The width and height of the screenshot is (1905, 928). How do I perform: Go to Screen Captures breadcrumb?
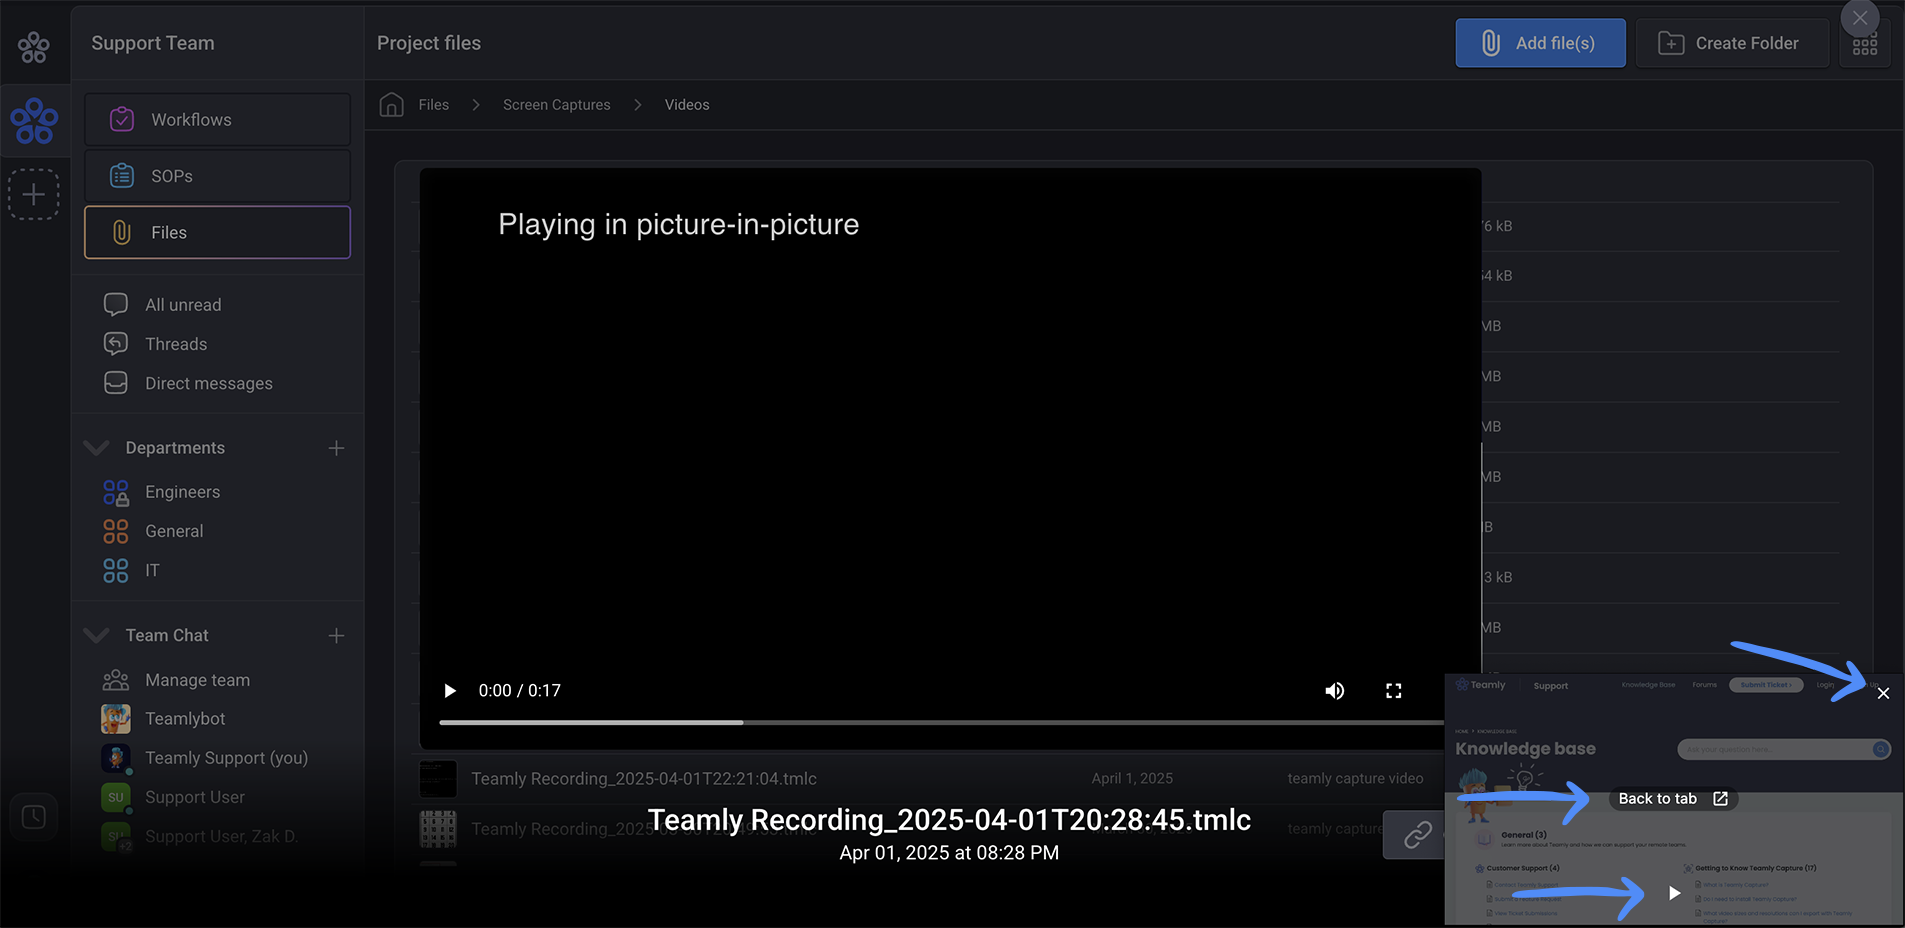pyautogui.click(x=556, y=105)
